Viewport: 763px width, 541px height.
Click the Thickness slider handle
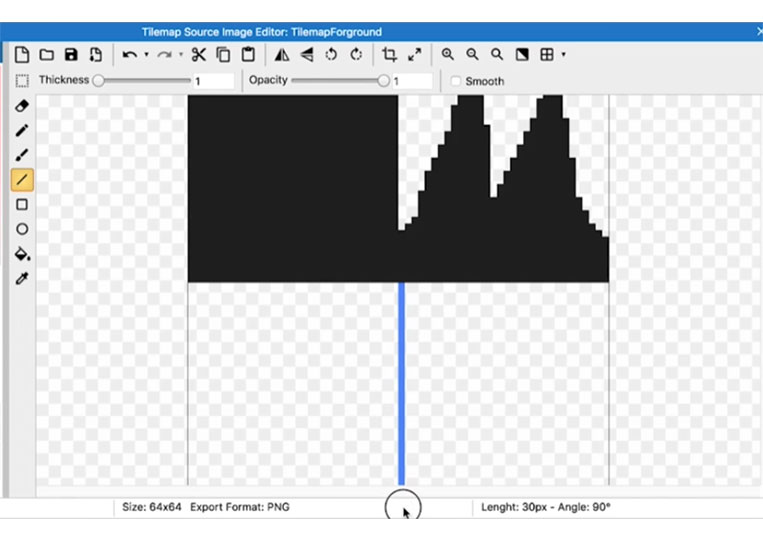pyautogui.click(x=98, y=80)
